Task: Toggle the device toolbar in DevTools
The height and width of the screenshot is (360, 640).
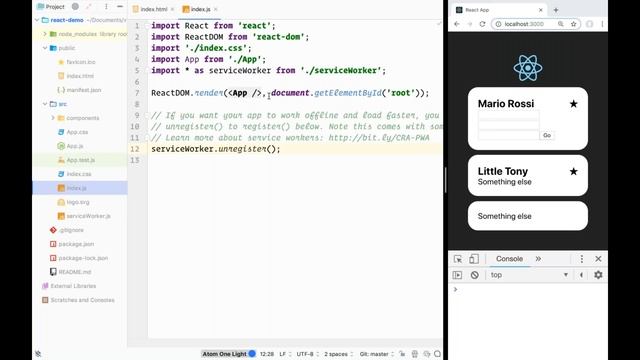Action: pos(473,259)
